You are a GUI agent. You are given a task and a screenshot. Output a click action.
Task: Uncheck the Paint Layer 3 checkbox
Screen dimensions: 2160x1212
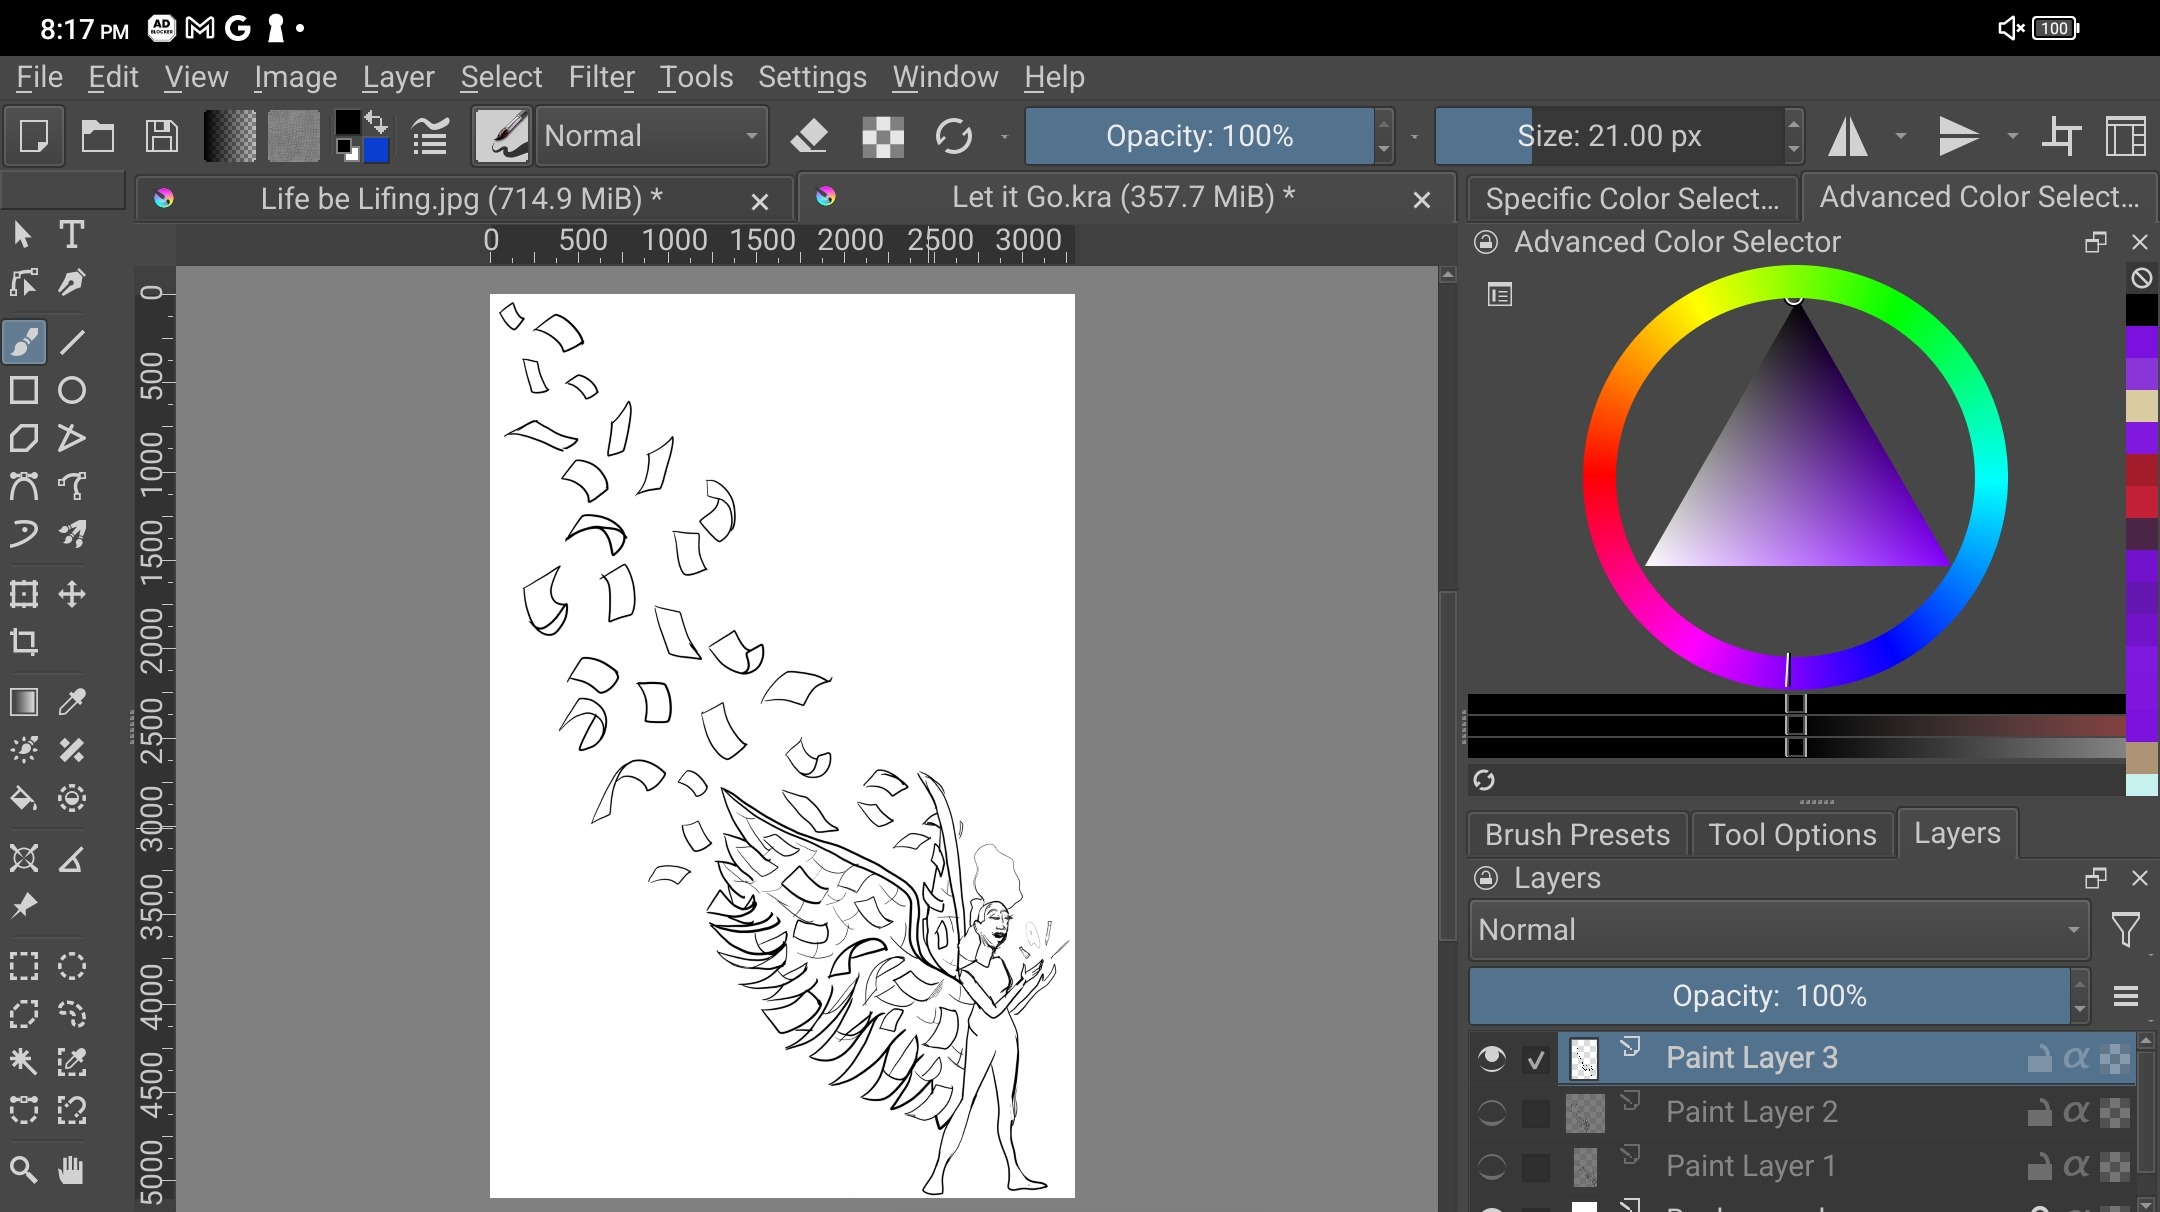point(1536,1059)
